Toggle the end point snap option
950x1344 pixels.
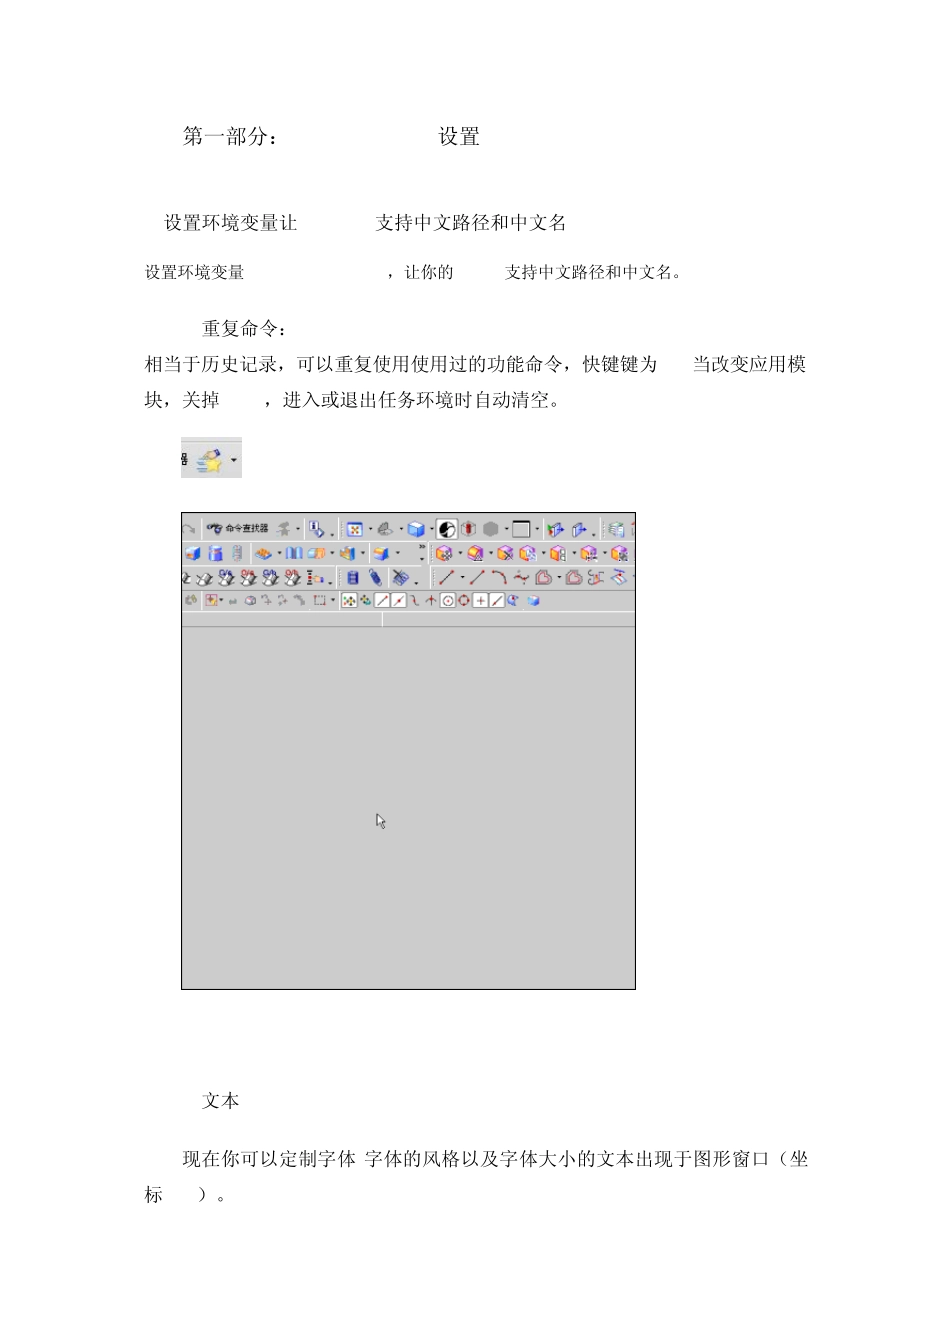click(382, 600)
